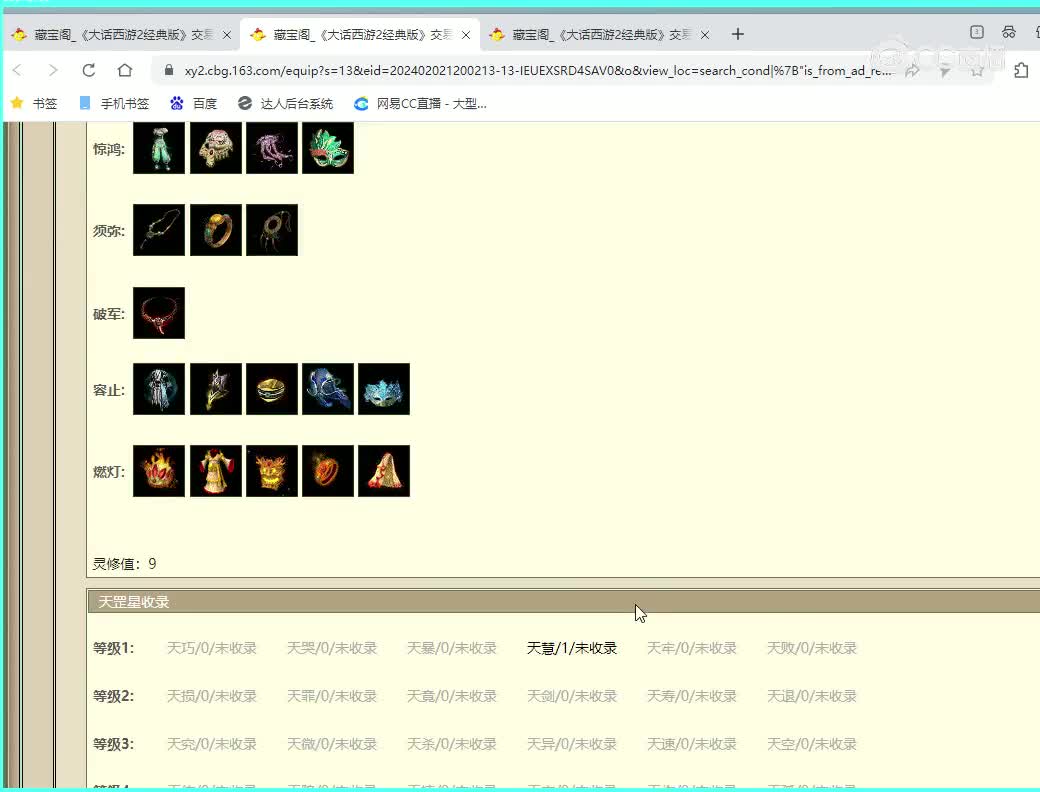Click the blue cloak icon in 容止 row
This screenshot has height=792, width=1040.
(x=328, y=389)
